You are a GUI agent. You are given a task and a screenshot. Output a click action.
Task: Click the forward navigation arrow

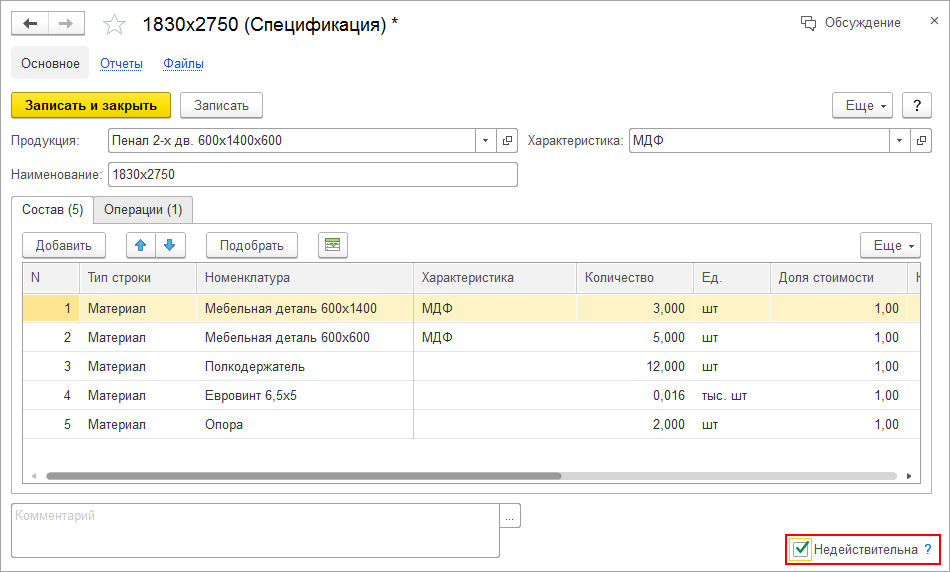pos(66,24)
